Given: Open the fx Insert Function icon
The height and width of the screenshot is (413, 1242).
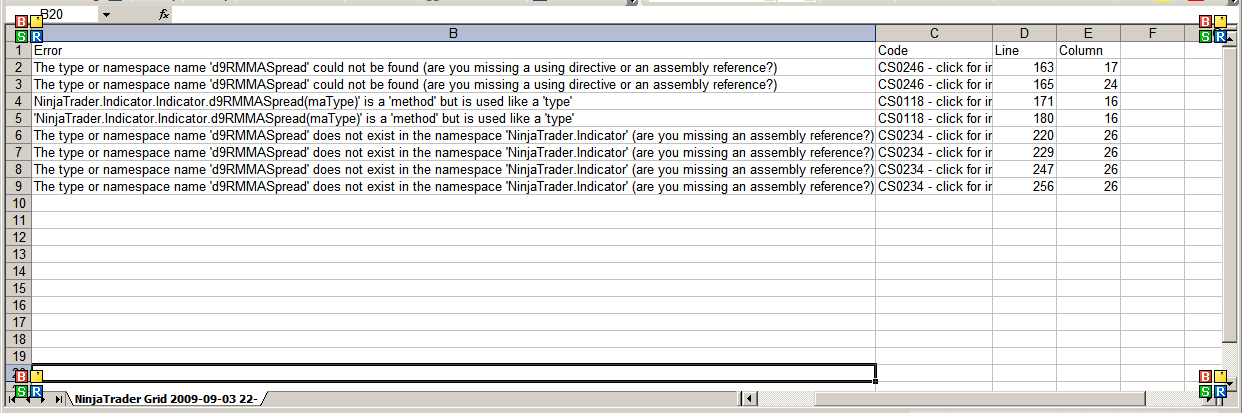Looking at the screenshot, I should pos(164,15).
